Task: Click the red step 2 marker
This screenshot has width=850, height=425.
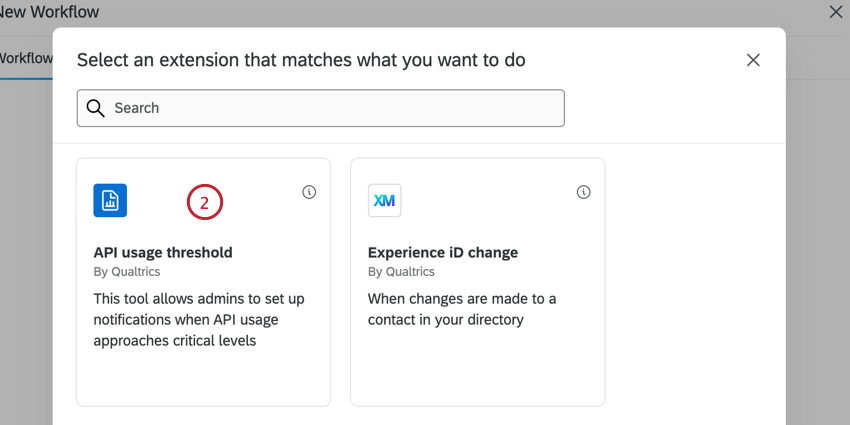Action: [x=204, y=203]
